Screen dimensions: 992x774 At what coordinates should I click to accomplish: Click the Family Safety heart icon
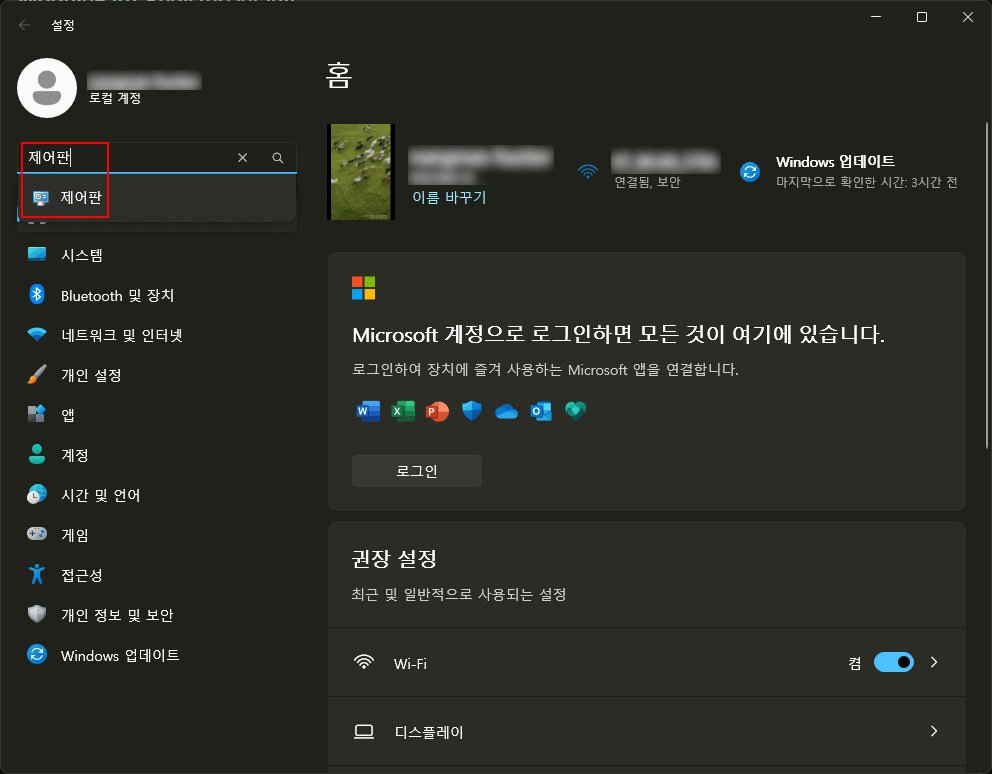(576, 411)
